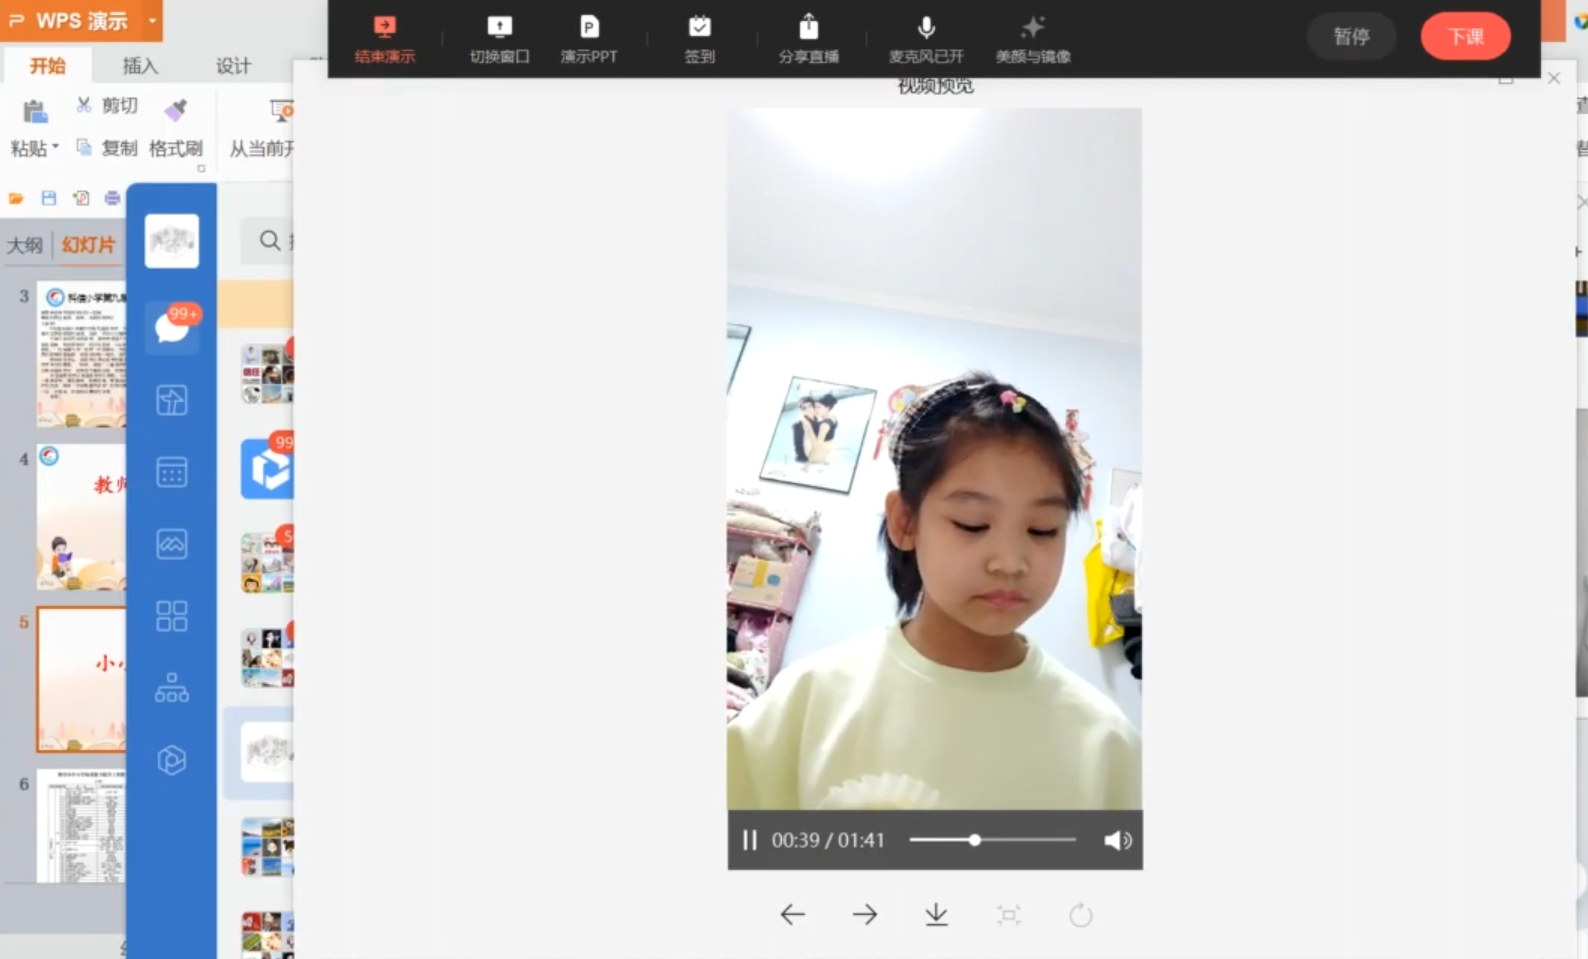
Task: Mute the video using the speaker icon
Action: (x=1117, y=840)
